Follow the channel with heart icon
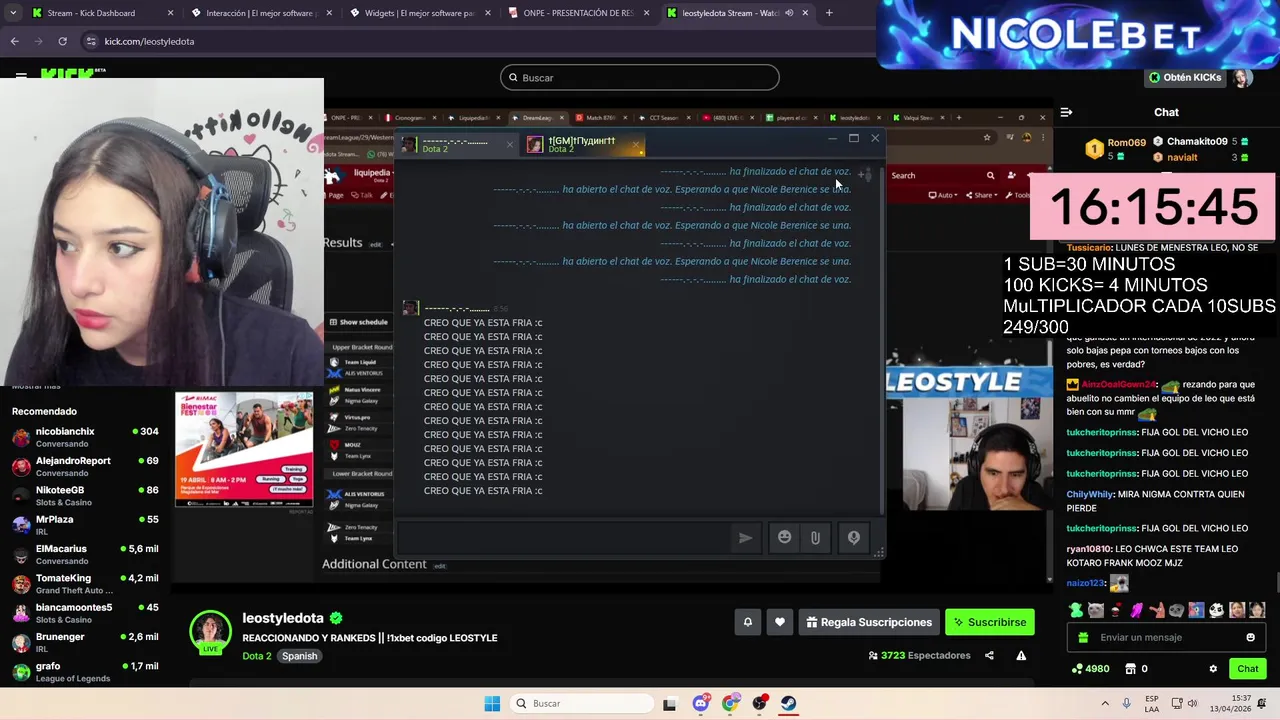 pyautogui.click(x=780, y=622)
